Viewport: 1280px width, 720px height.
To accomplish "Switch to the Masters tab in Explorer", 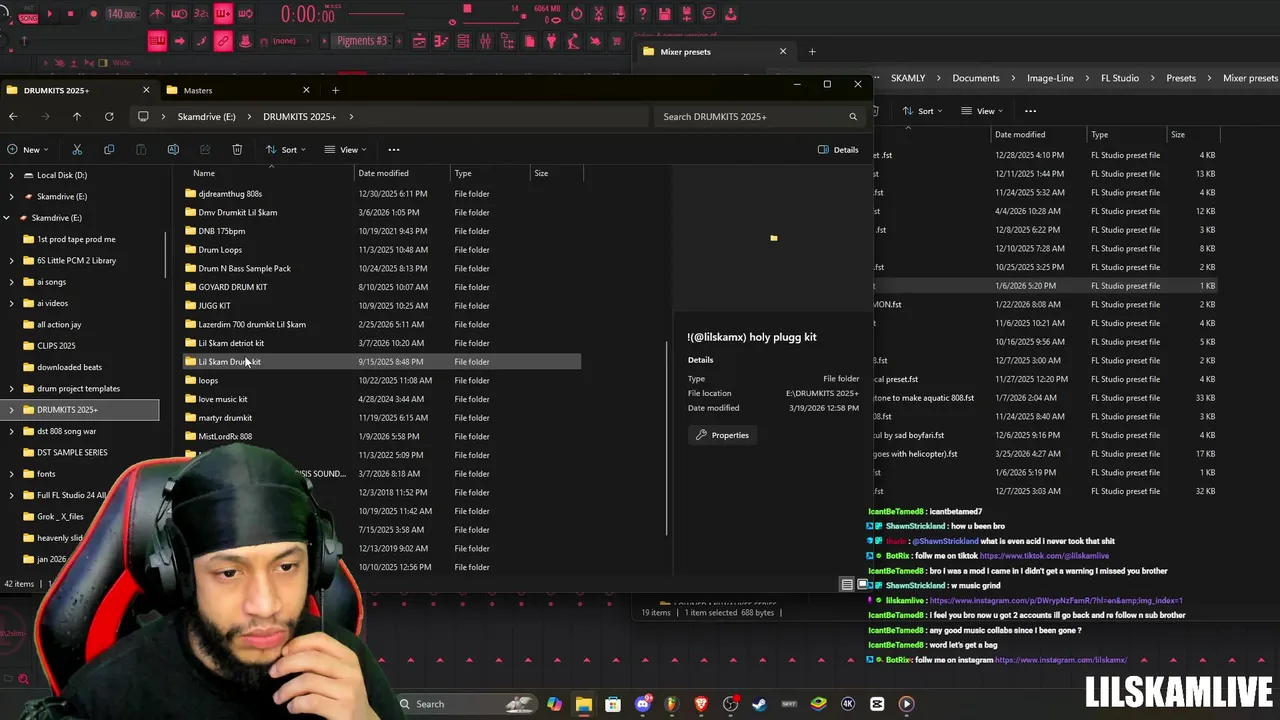I will coord(236,90).
